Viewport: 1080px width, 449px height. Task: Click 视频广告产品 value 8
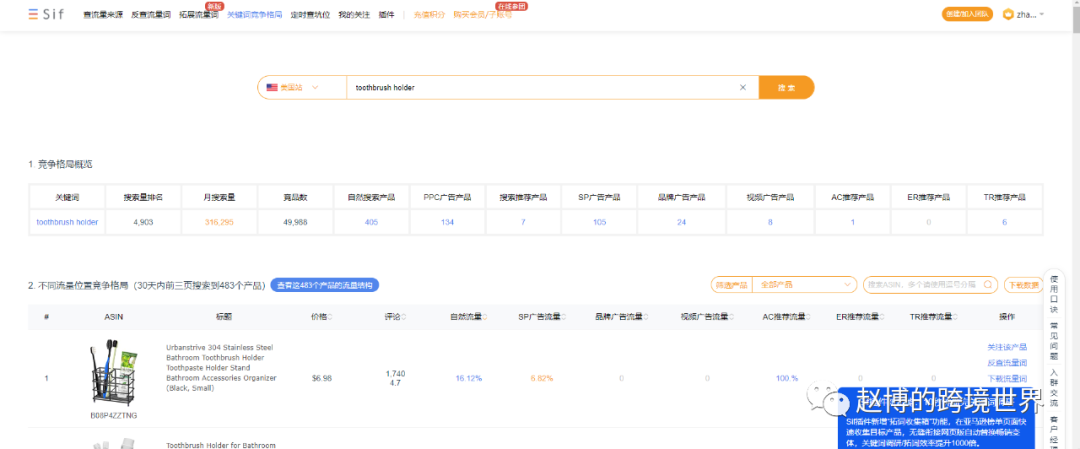(x=770, y=222)
